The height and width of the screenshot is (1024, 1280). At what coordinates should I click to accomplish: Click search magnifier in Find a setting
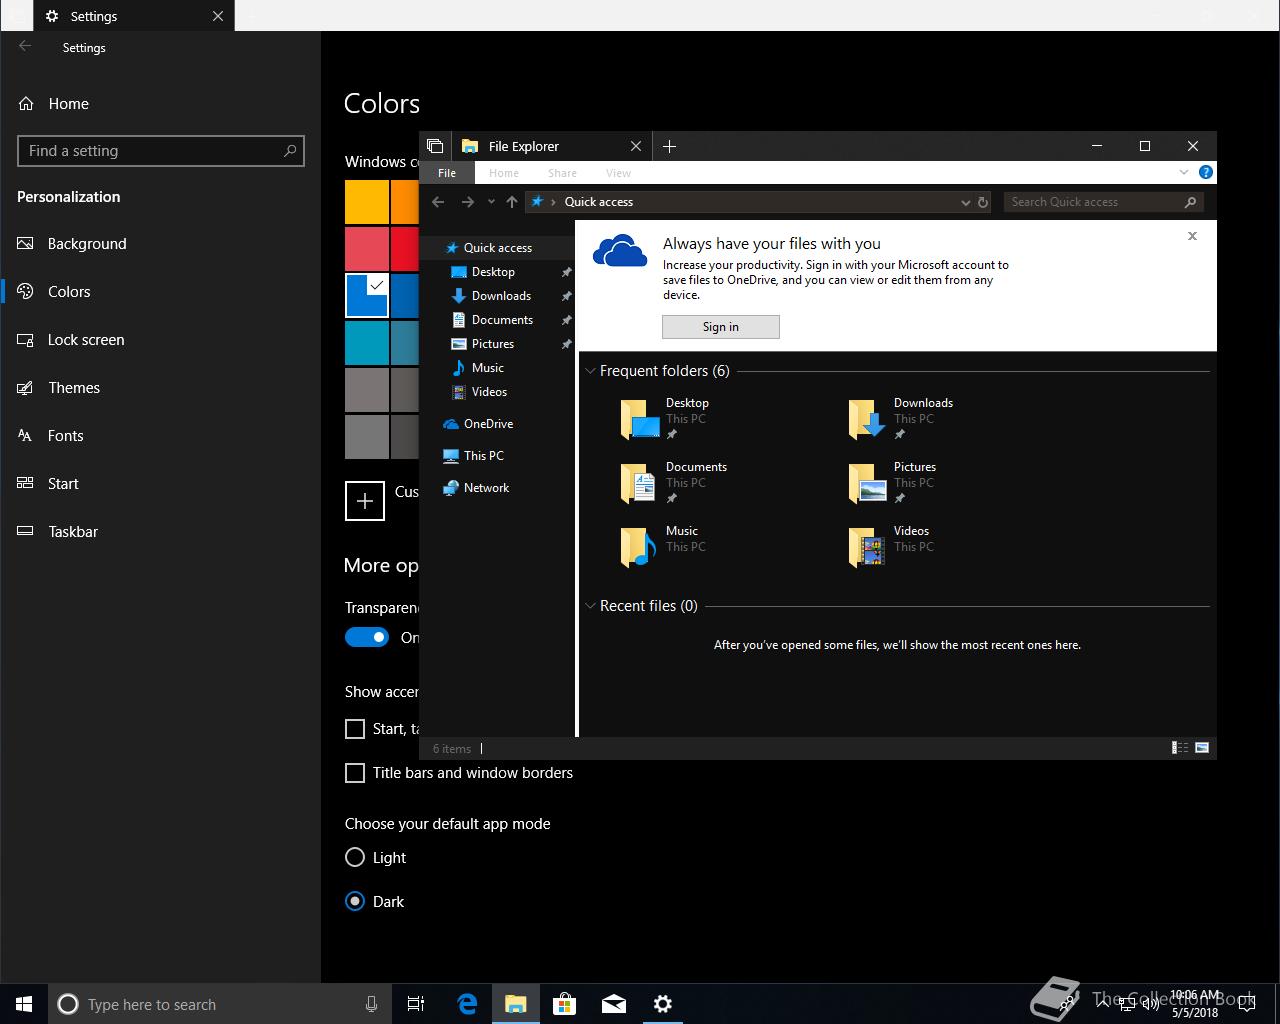tap(290, 151)
